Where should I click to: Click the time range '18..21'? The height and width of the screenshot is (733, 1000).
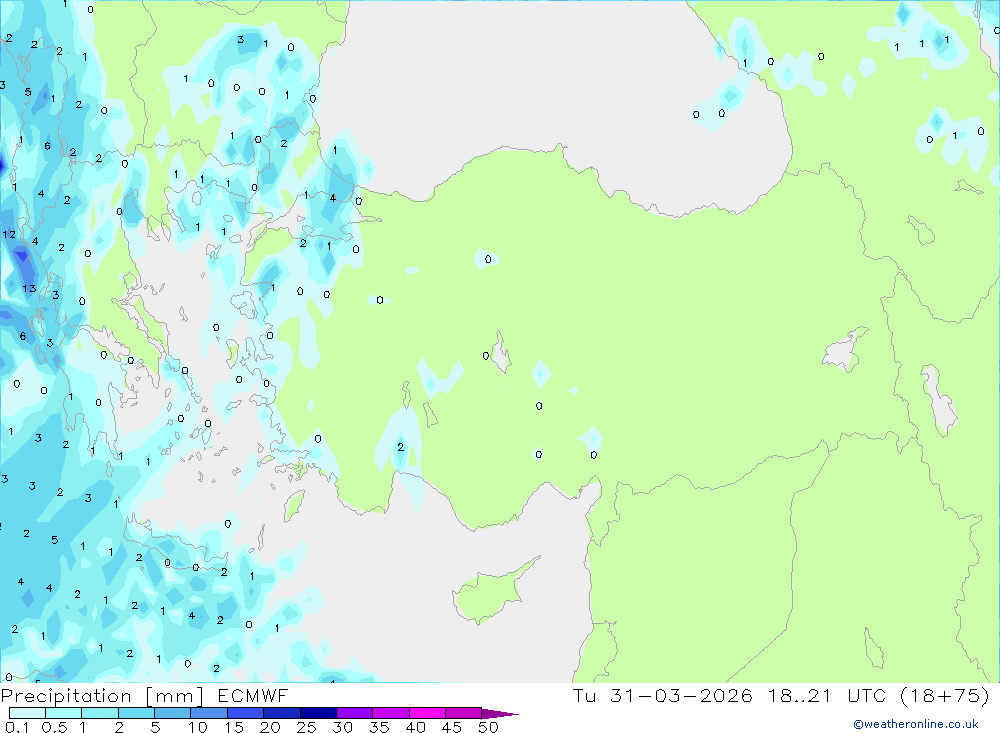click(800, 695)
